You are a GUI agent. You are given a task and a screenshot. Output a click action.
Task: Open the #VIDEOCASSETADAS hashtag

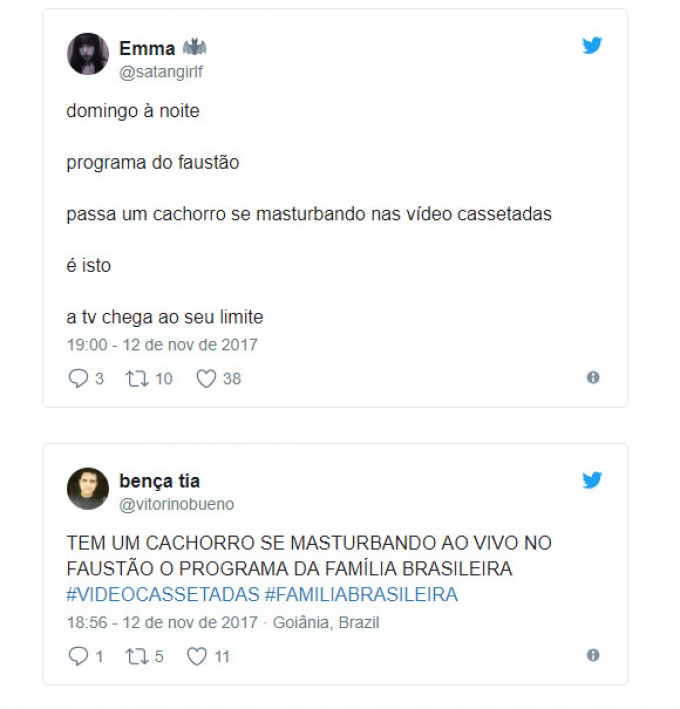pyautogui.click(x=163, y=594)
